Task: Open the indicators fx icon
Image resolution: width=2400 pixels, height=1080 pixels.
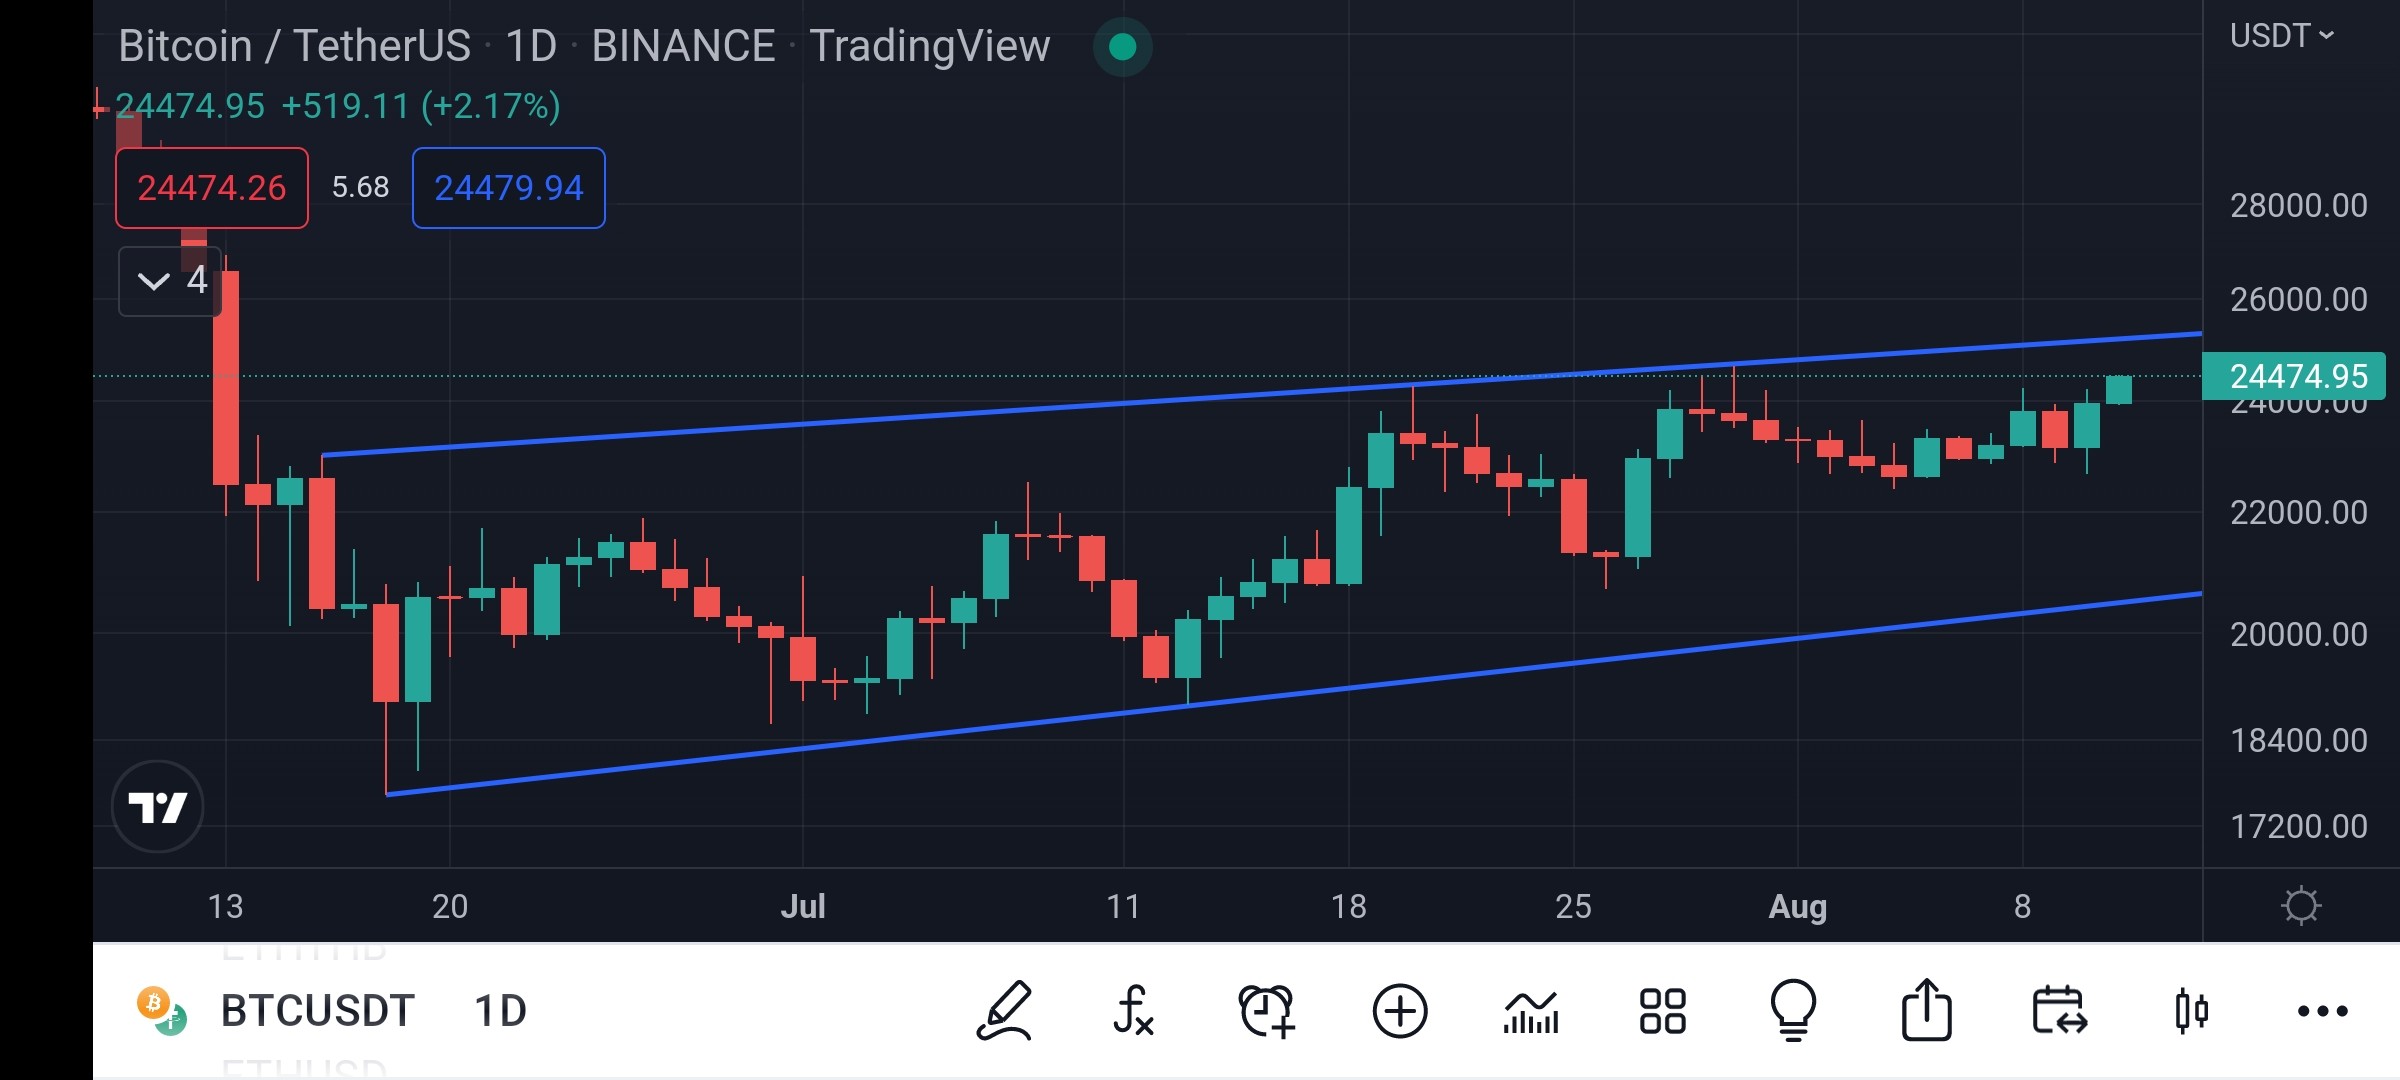Action: tap(1134, 1011)
